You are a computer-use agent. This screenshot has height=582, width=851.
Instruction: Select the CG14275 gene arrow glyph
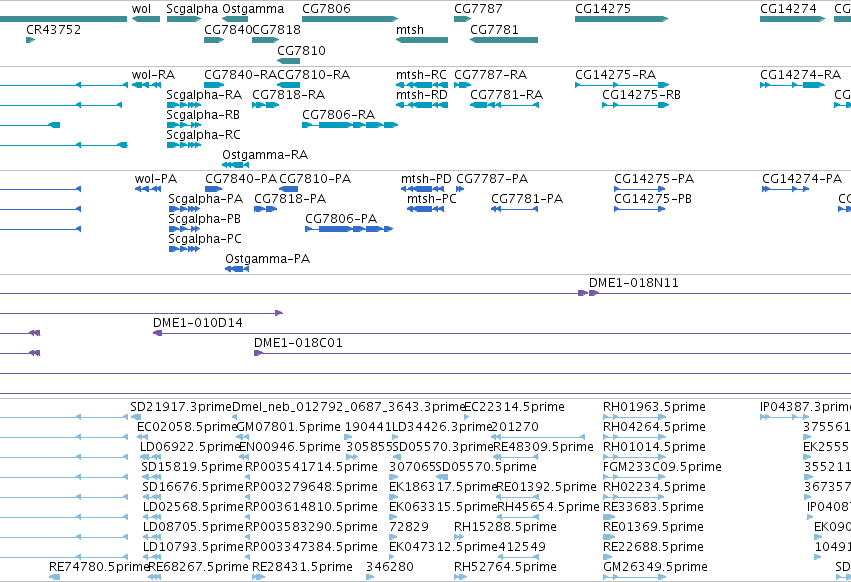621,19
